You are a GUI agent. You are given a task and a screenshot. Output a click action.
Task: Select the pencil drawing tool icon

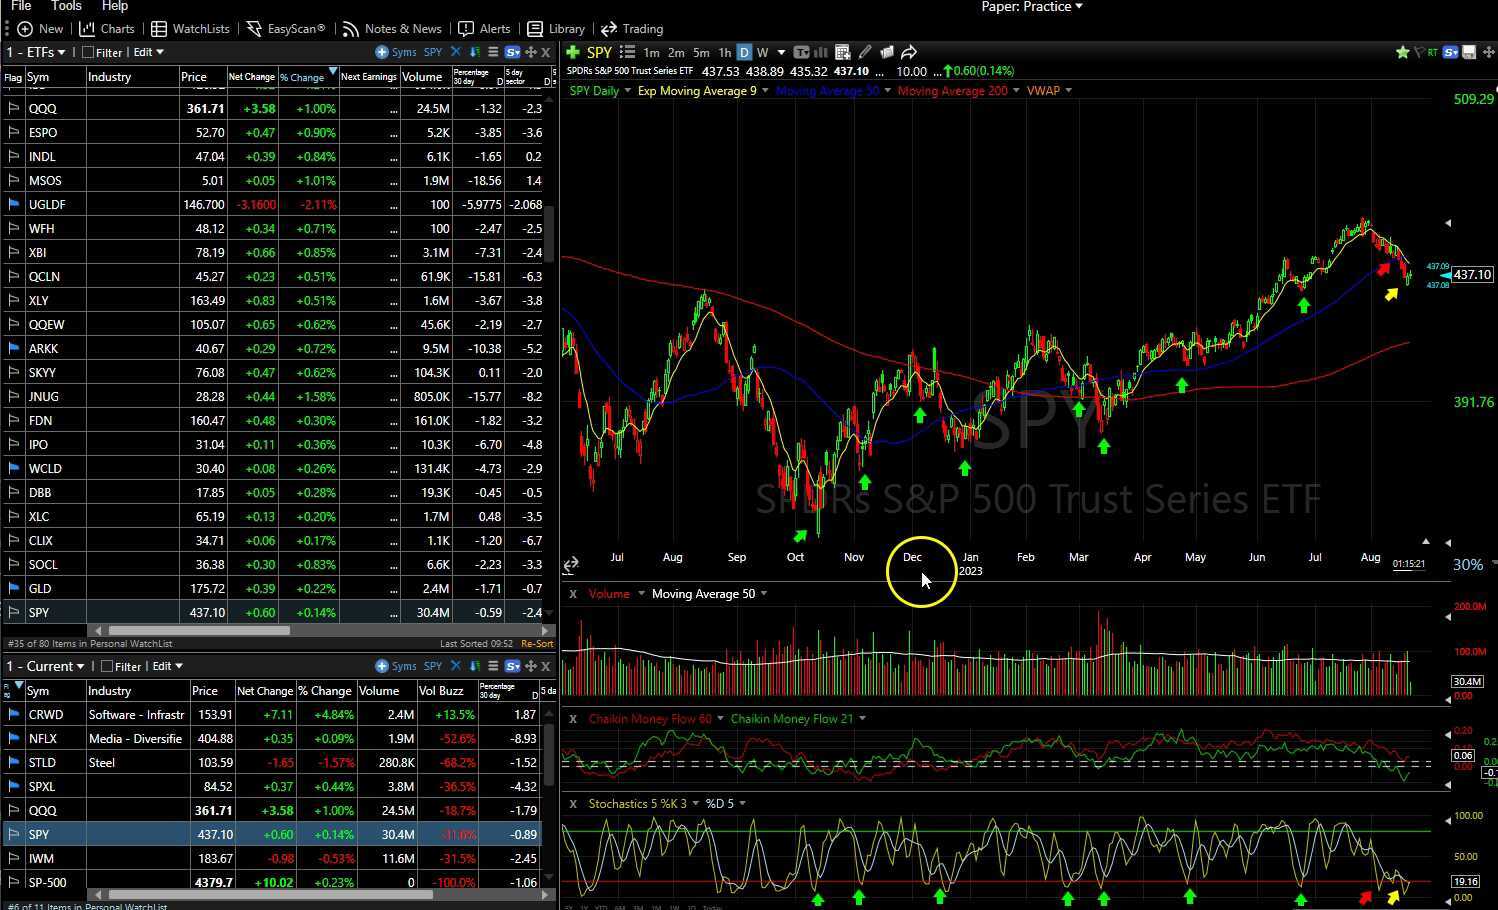(x=864, y=52)
